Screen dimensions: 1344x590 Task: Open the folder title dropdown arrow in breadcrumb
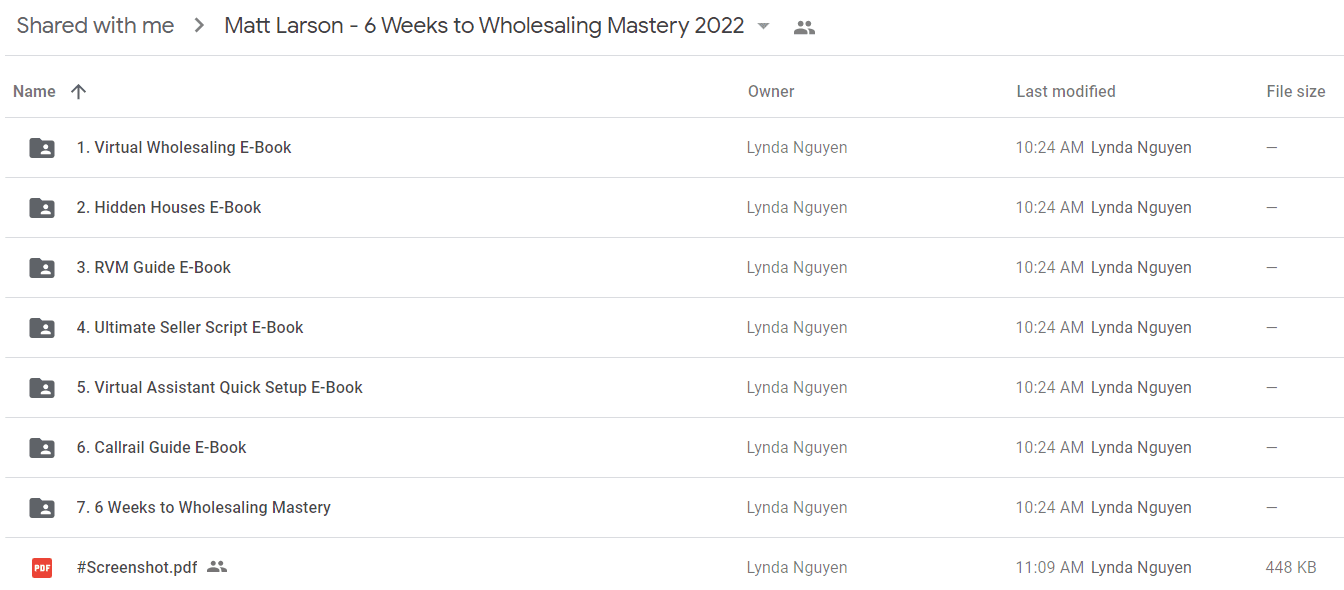[764, 26]
